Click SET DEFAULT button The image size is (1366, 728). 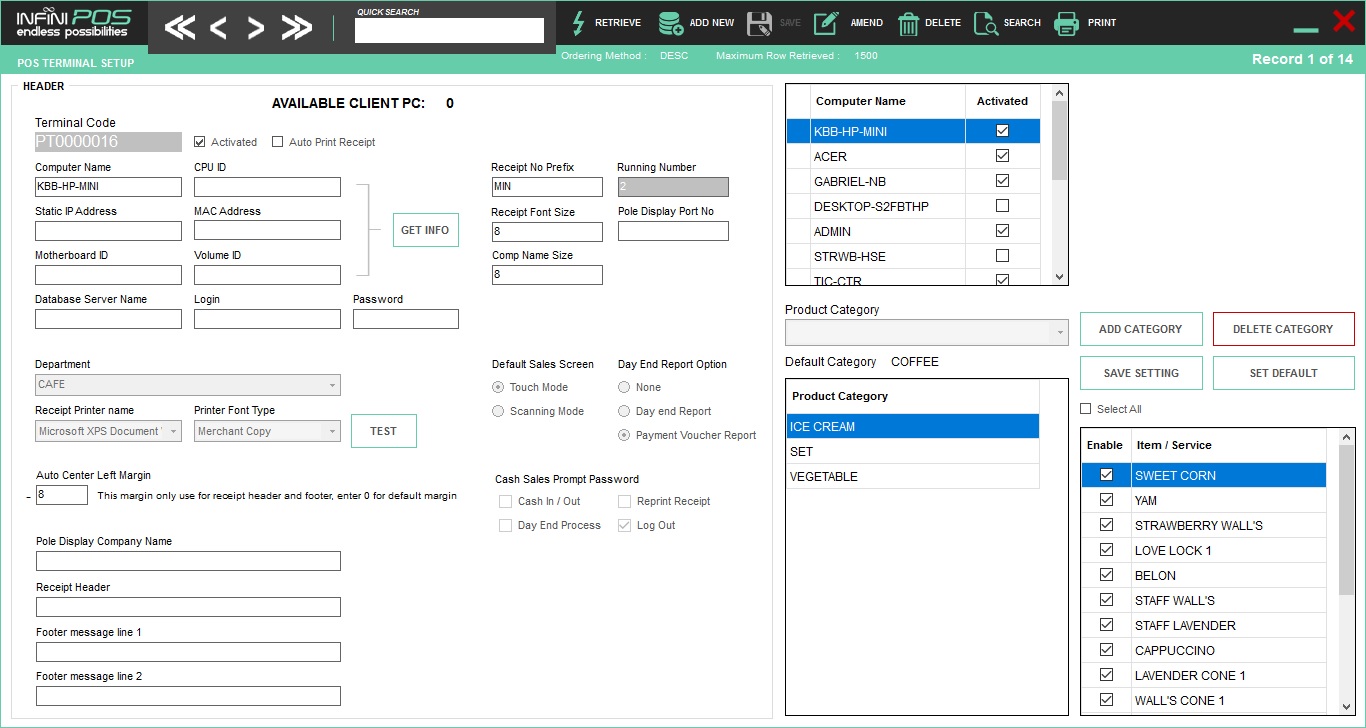[1283, 373]
